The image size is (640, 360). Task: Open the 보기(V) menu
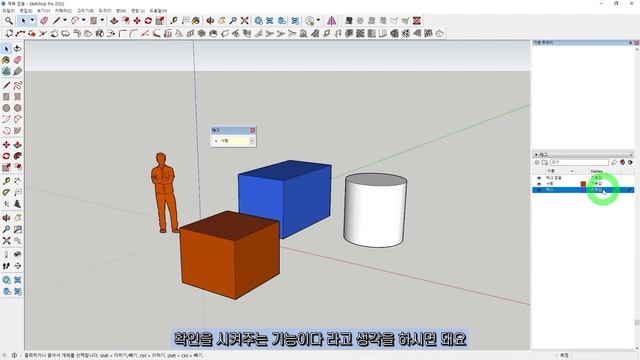[43, 11]
